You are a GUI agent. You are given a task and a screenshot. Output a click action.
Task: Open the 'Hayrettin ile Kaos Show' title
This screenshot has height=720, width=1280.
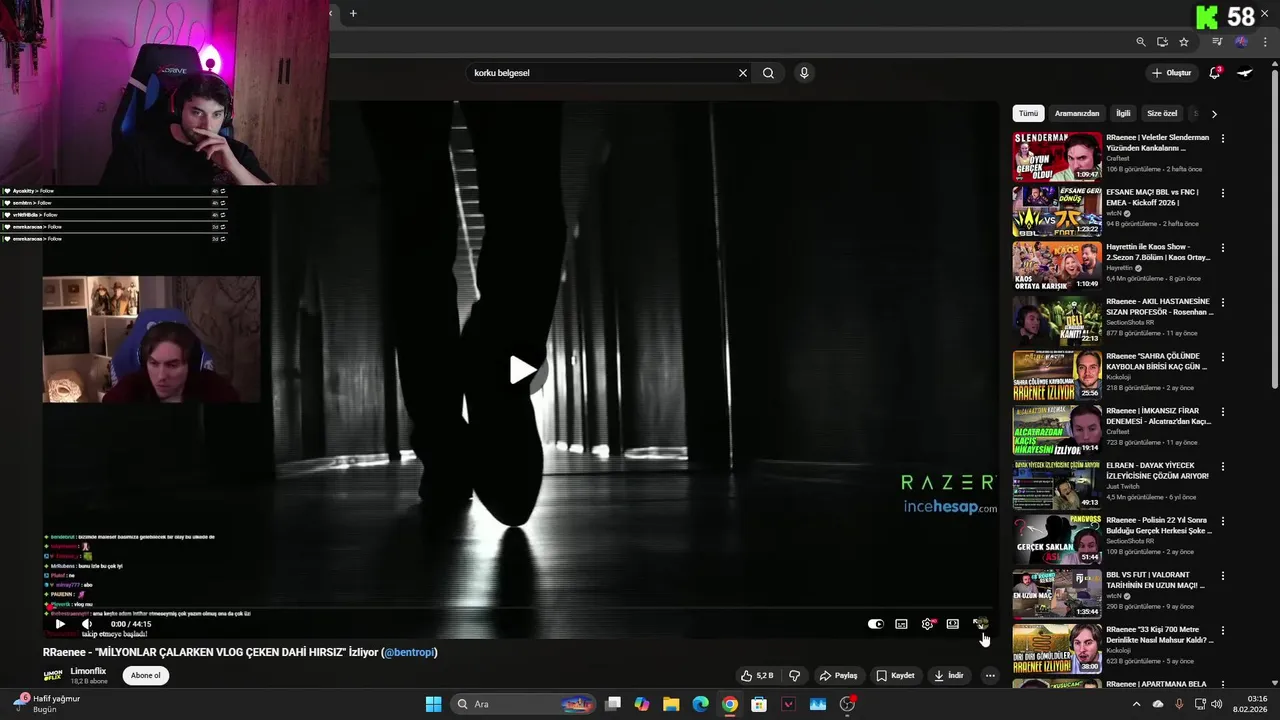[x=1158, y=252]
